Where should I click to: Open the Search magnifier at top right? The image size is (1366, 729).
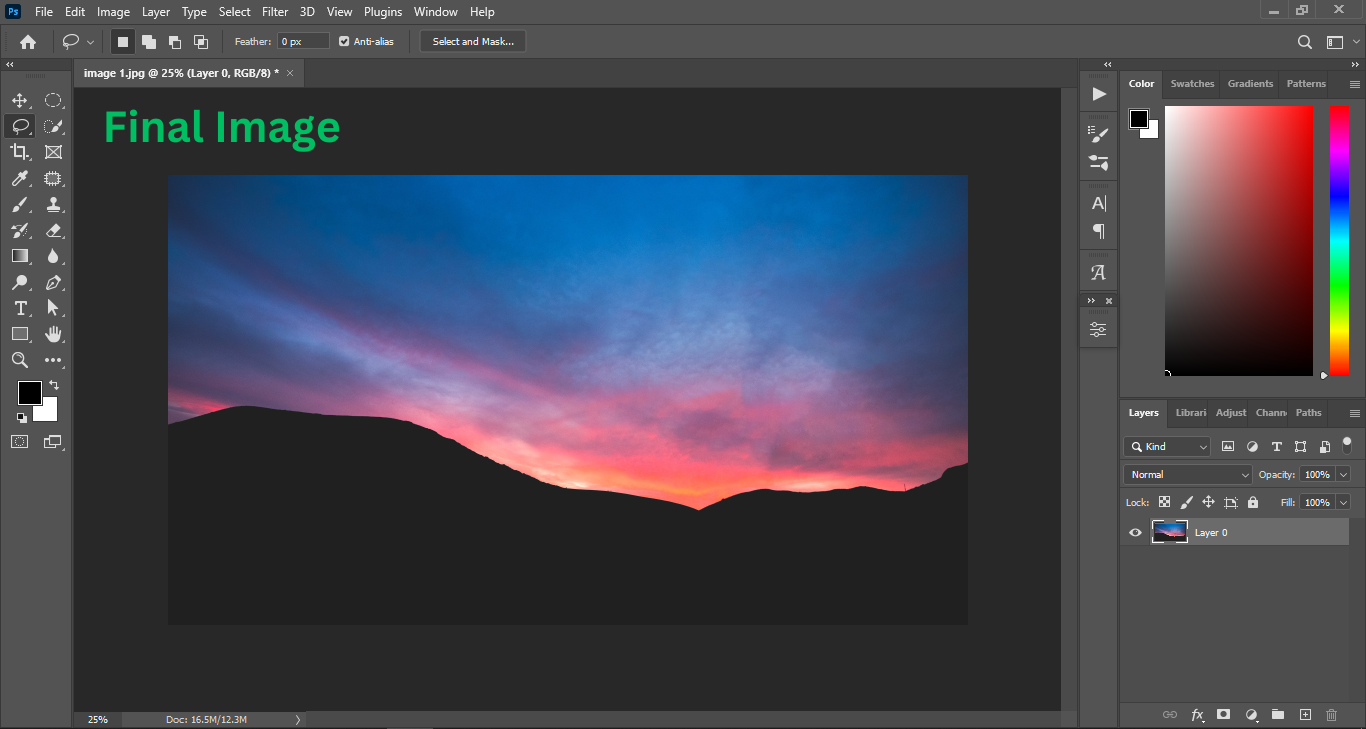(1305, 42)
